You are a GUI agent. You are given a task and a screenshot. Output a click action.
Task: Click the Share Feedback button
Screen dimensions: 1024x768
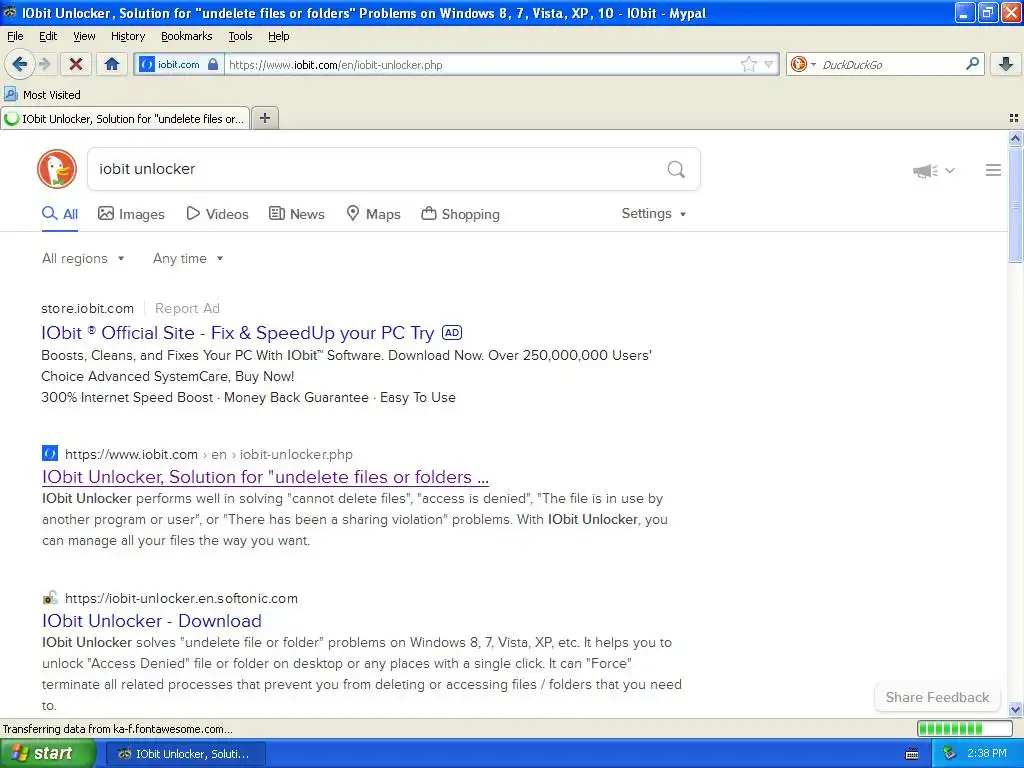[x=937, y=697]
